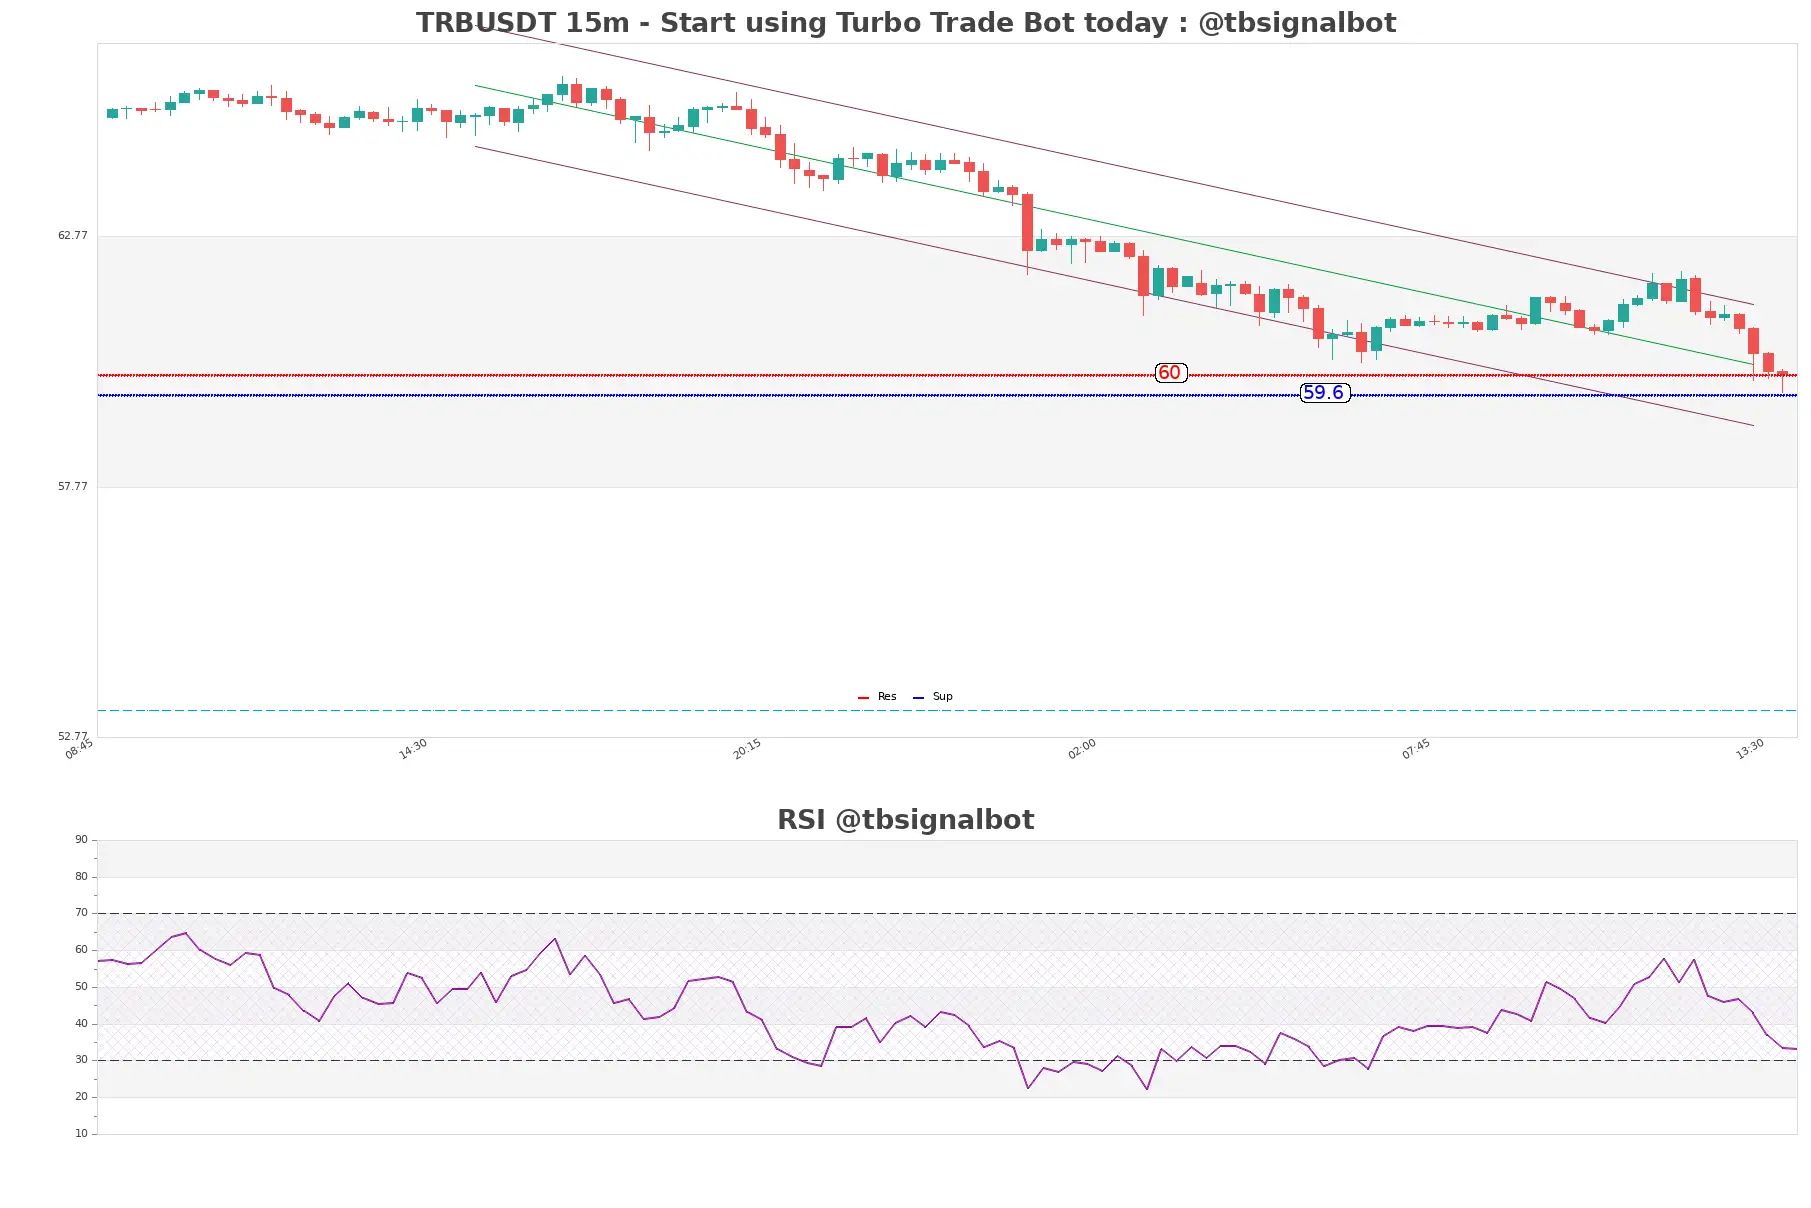Click the RSI axis label 90
1811x1208 pixels.
[81, 840]
